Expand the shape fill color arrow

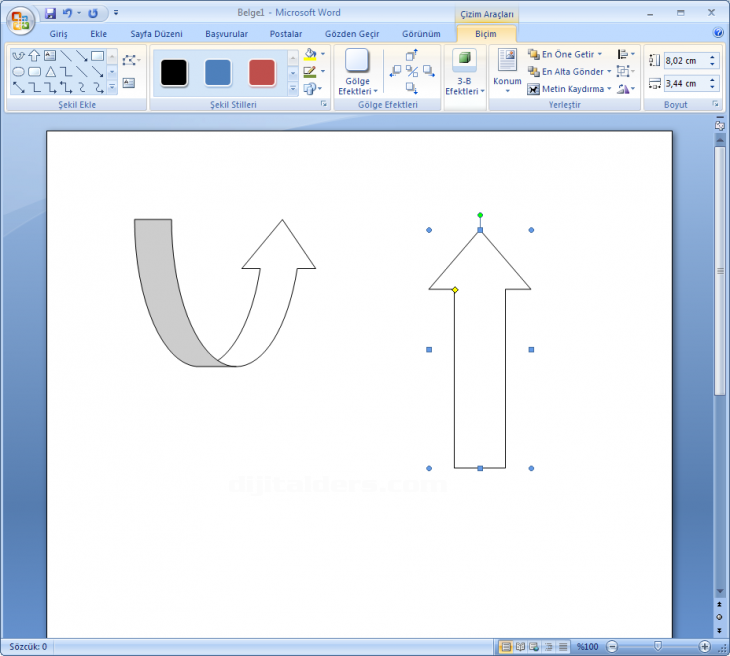coord(323,54)
